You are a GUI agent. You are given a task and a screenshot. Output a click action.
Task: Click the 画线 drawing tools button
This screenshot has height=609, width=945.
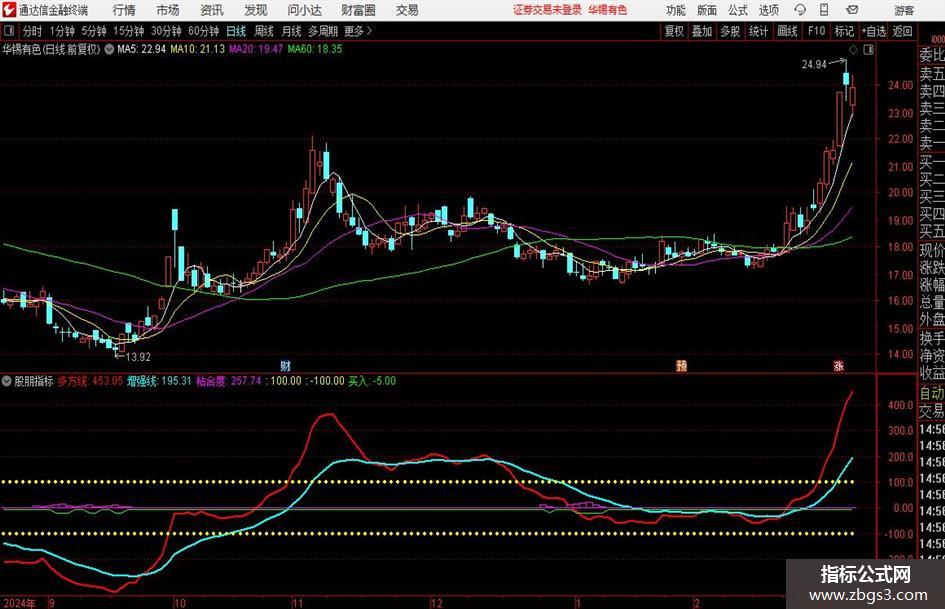click(x=787, y=31)
